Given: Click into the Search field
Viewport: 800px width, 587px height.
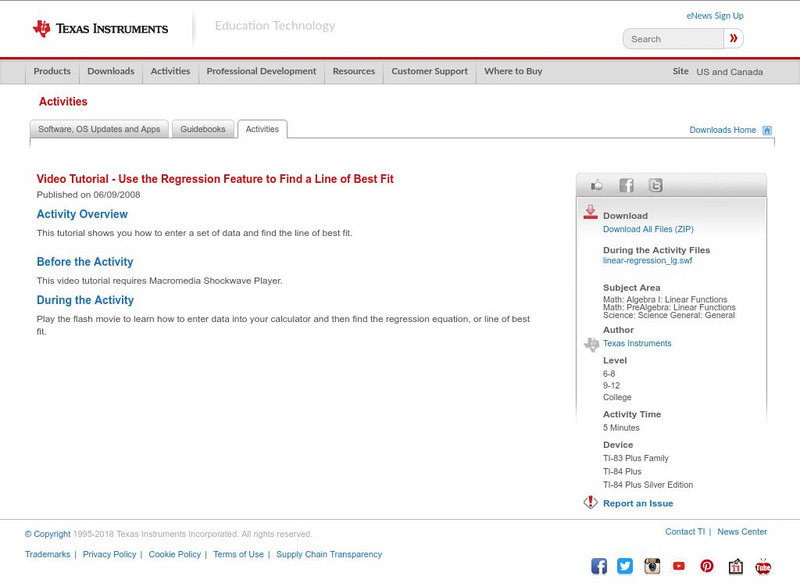Looking at the screenshot, I should tap(673, 39).
